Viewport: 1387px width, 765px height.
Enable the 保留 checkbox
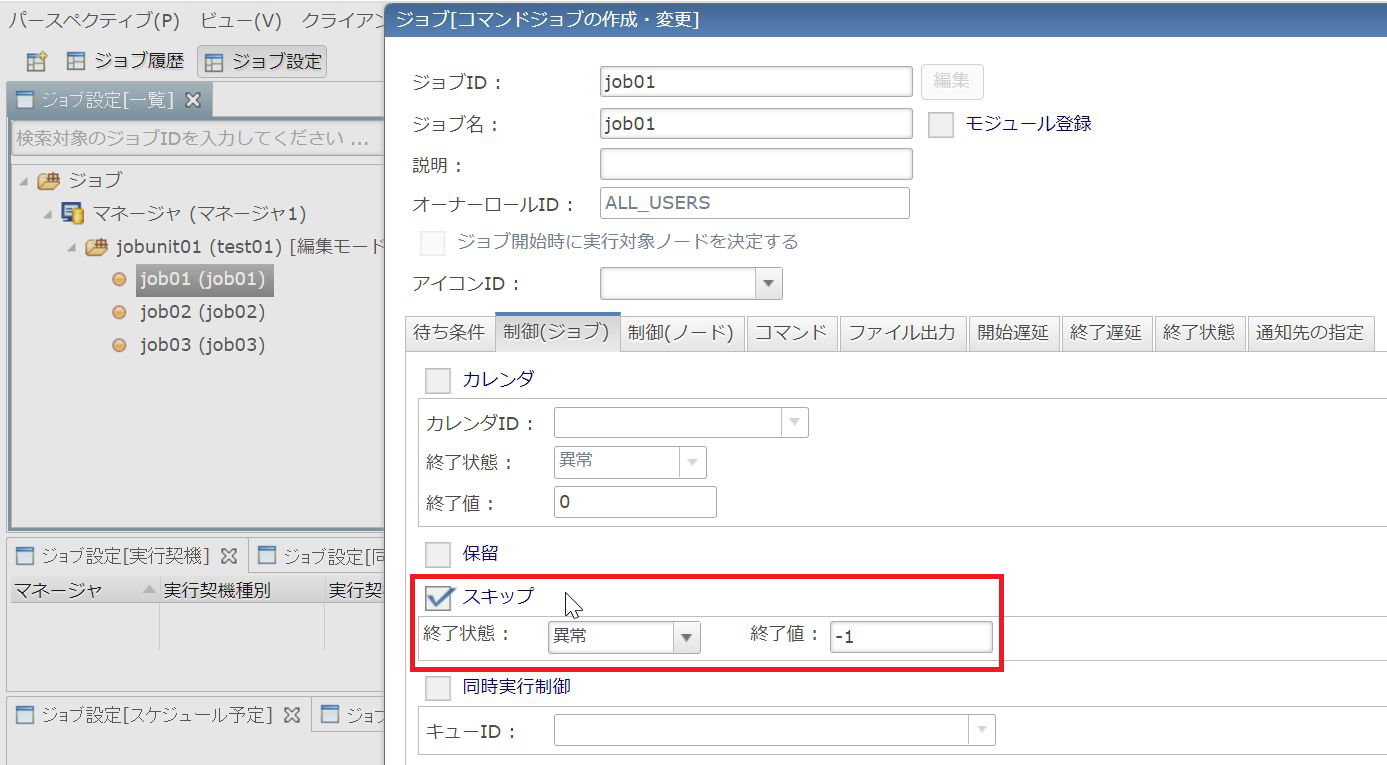click(x=438, y=554)
